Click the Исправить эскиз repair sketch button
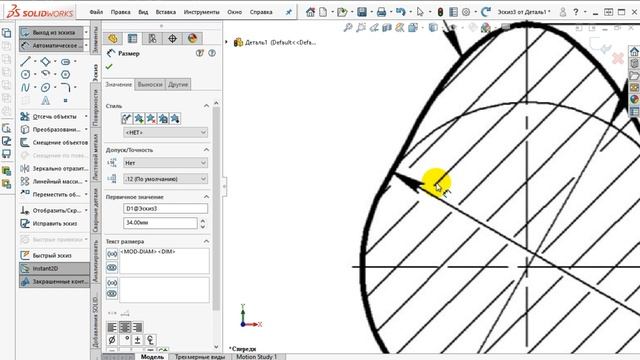The image size is (640, 360). 49,224
